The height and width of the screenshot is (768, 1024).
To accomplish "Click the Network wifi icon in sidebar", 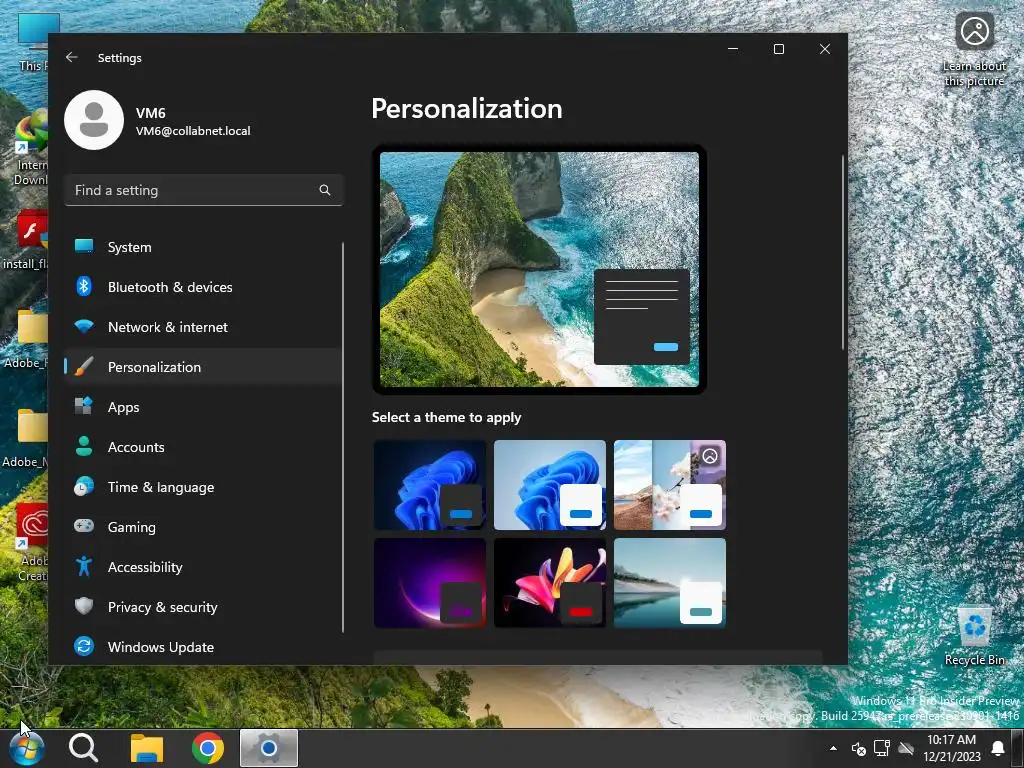I will [84, 327].
